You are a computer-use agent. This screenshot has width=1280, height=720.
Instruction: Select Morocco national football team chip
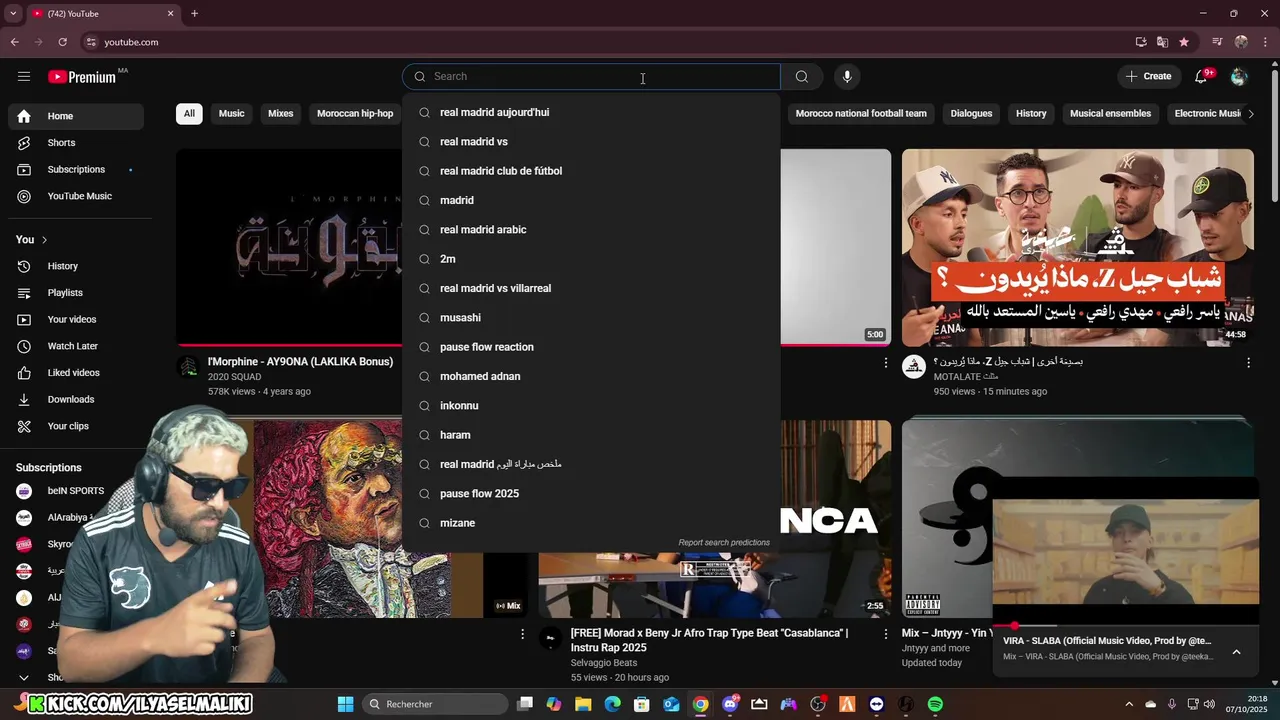pyautogui.click(x=861, y=113)
